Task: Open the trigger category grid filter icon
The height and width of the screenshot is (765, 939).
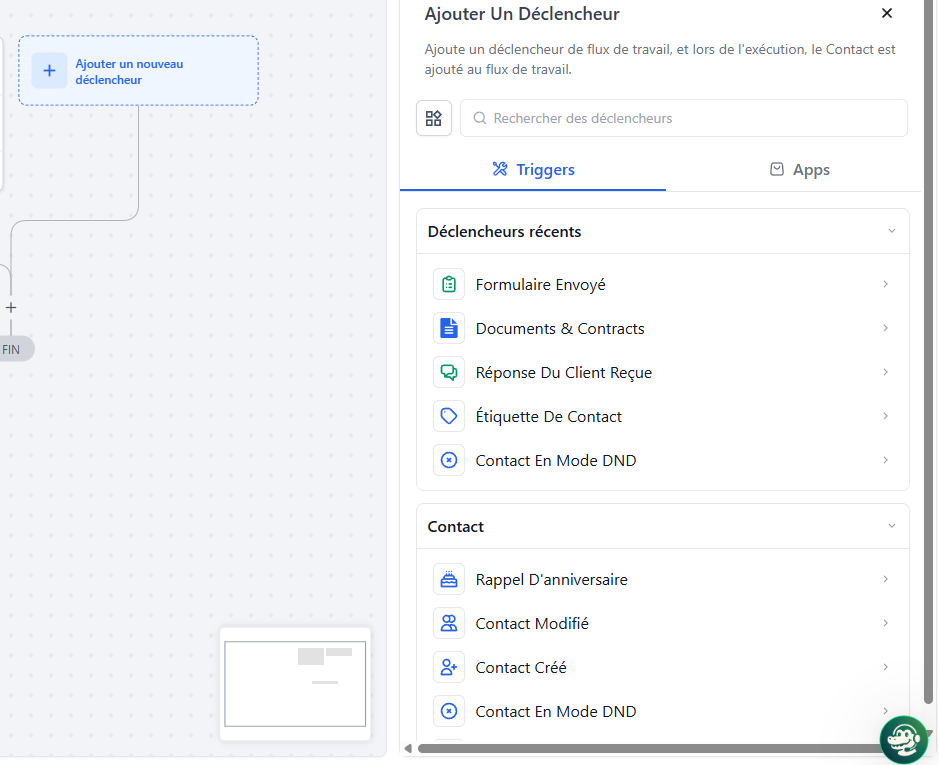Action: 434,118
